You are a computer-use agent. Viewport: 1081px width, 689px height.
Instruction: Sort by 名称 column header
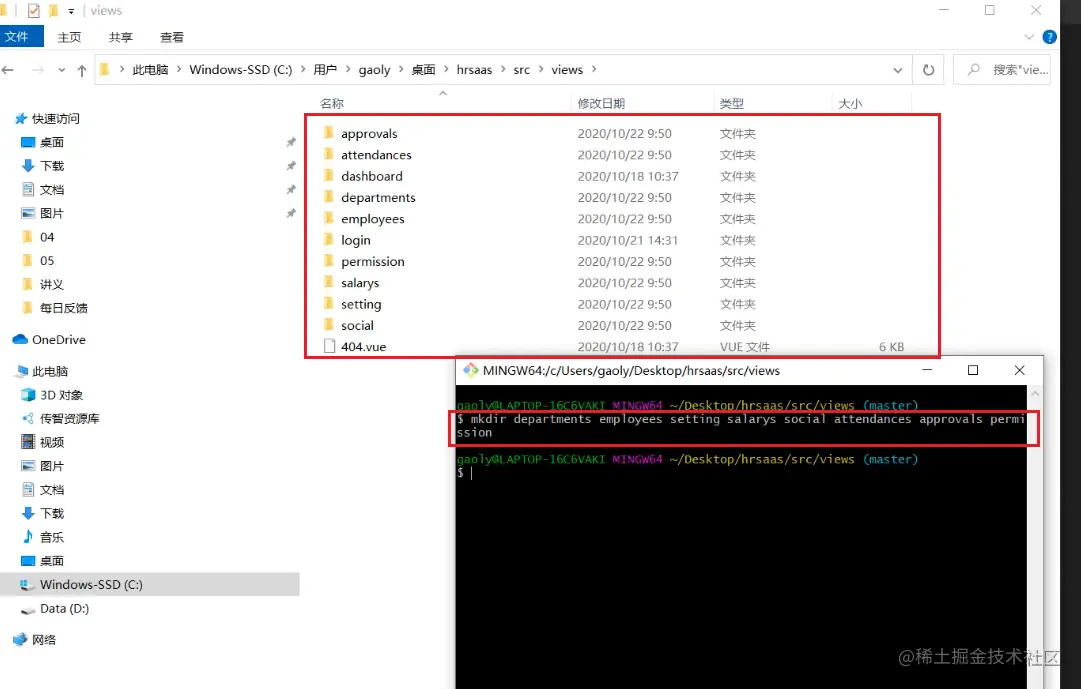point(332,103)
